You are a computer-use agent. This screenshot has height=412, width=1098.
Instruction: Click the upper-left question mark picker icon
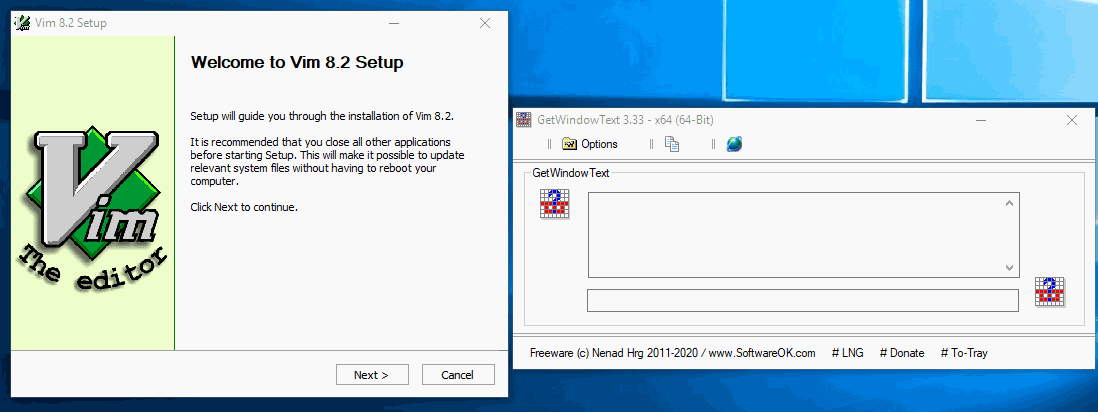(x=554, y=204)
